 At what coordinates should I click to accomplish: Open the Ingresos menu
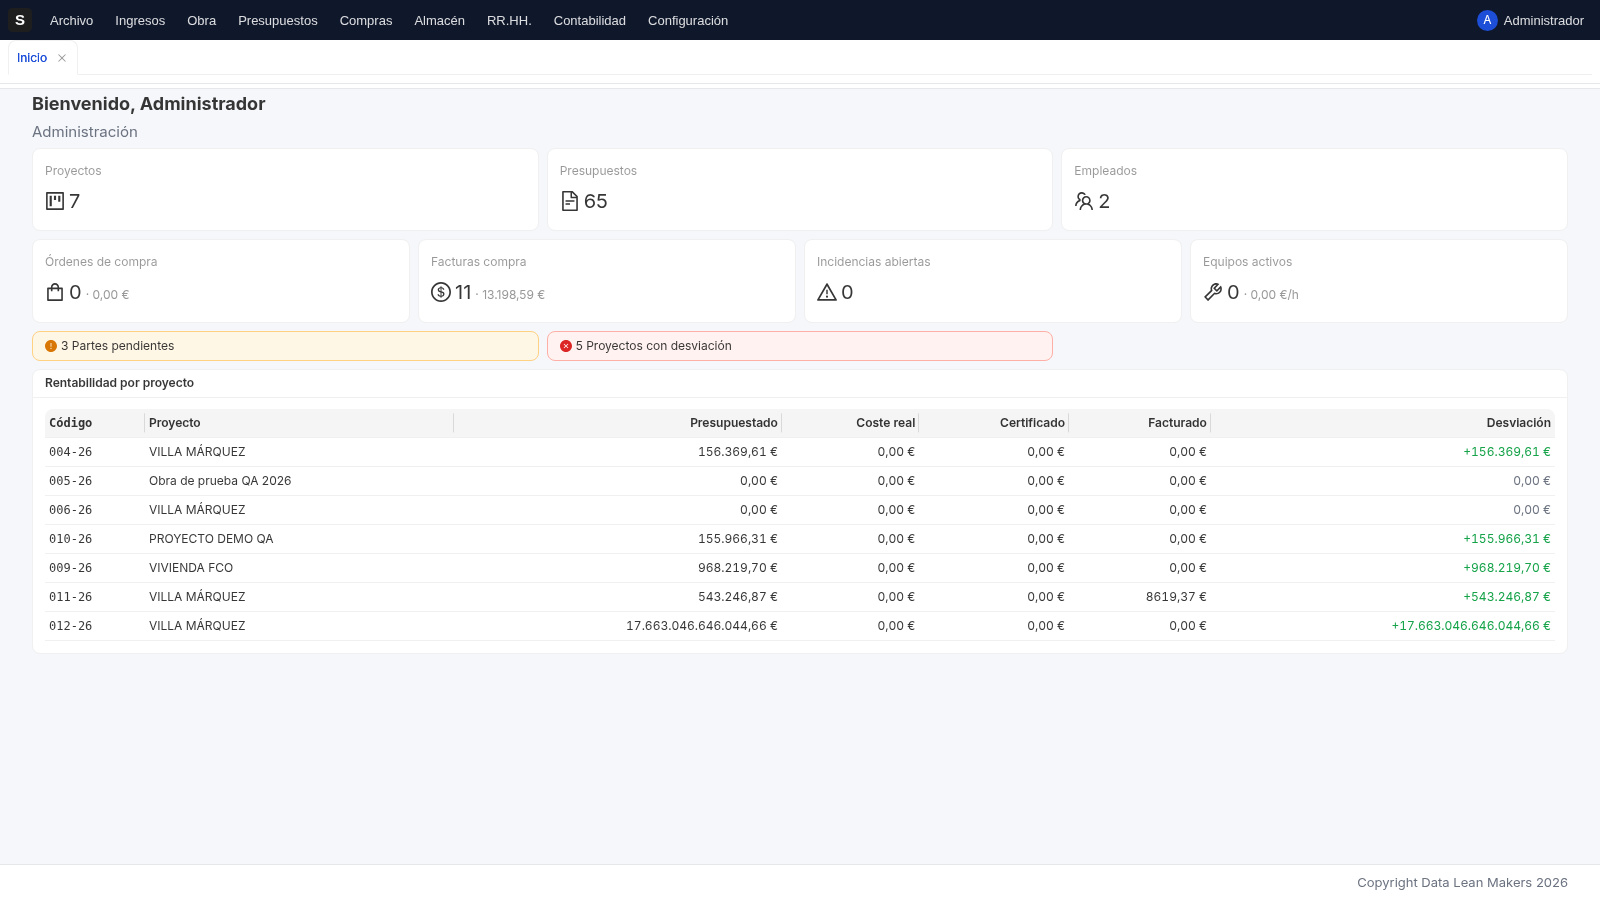pyautogui.click(x=140, y=20)
